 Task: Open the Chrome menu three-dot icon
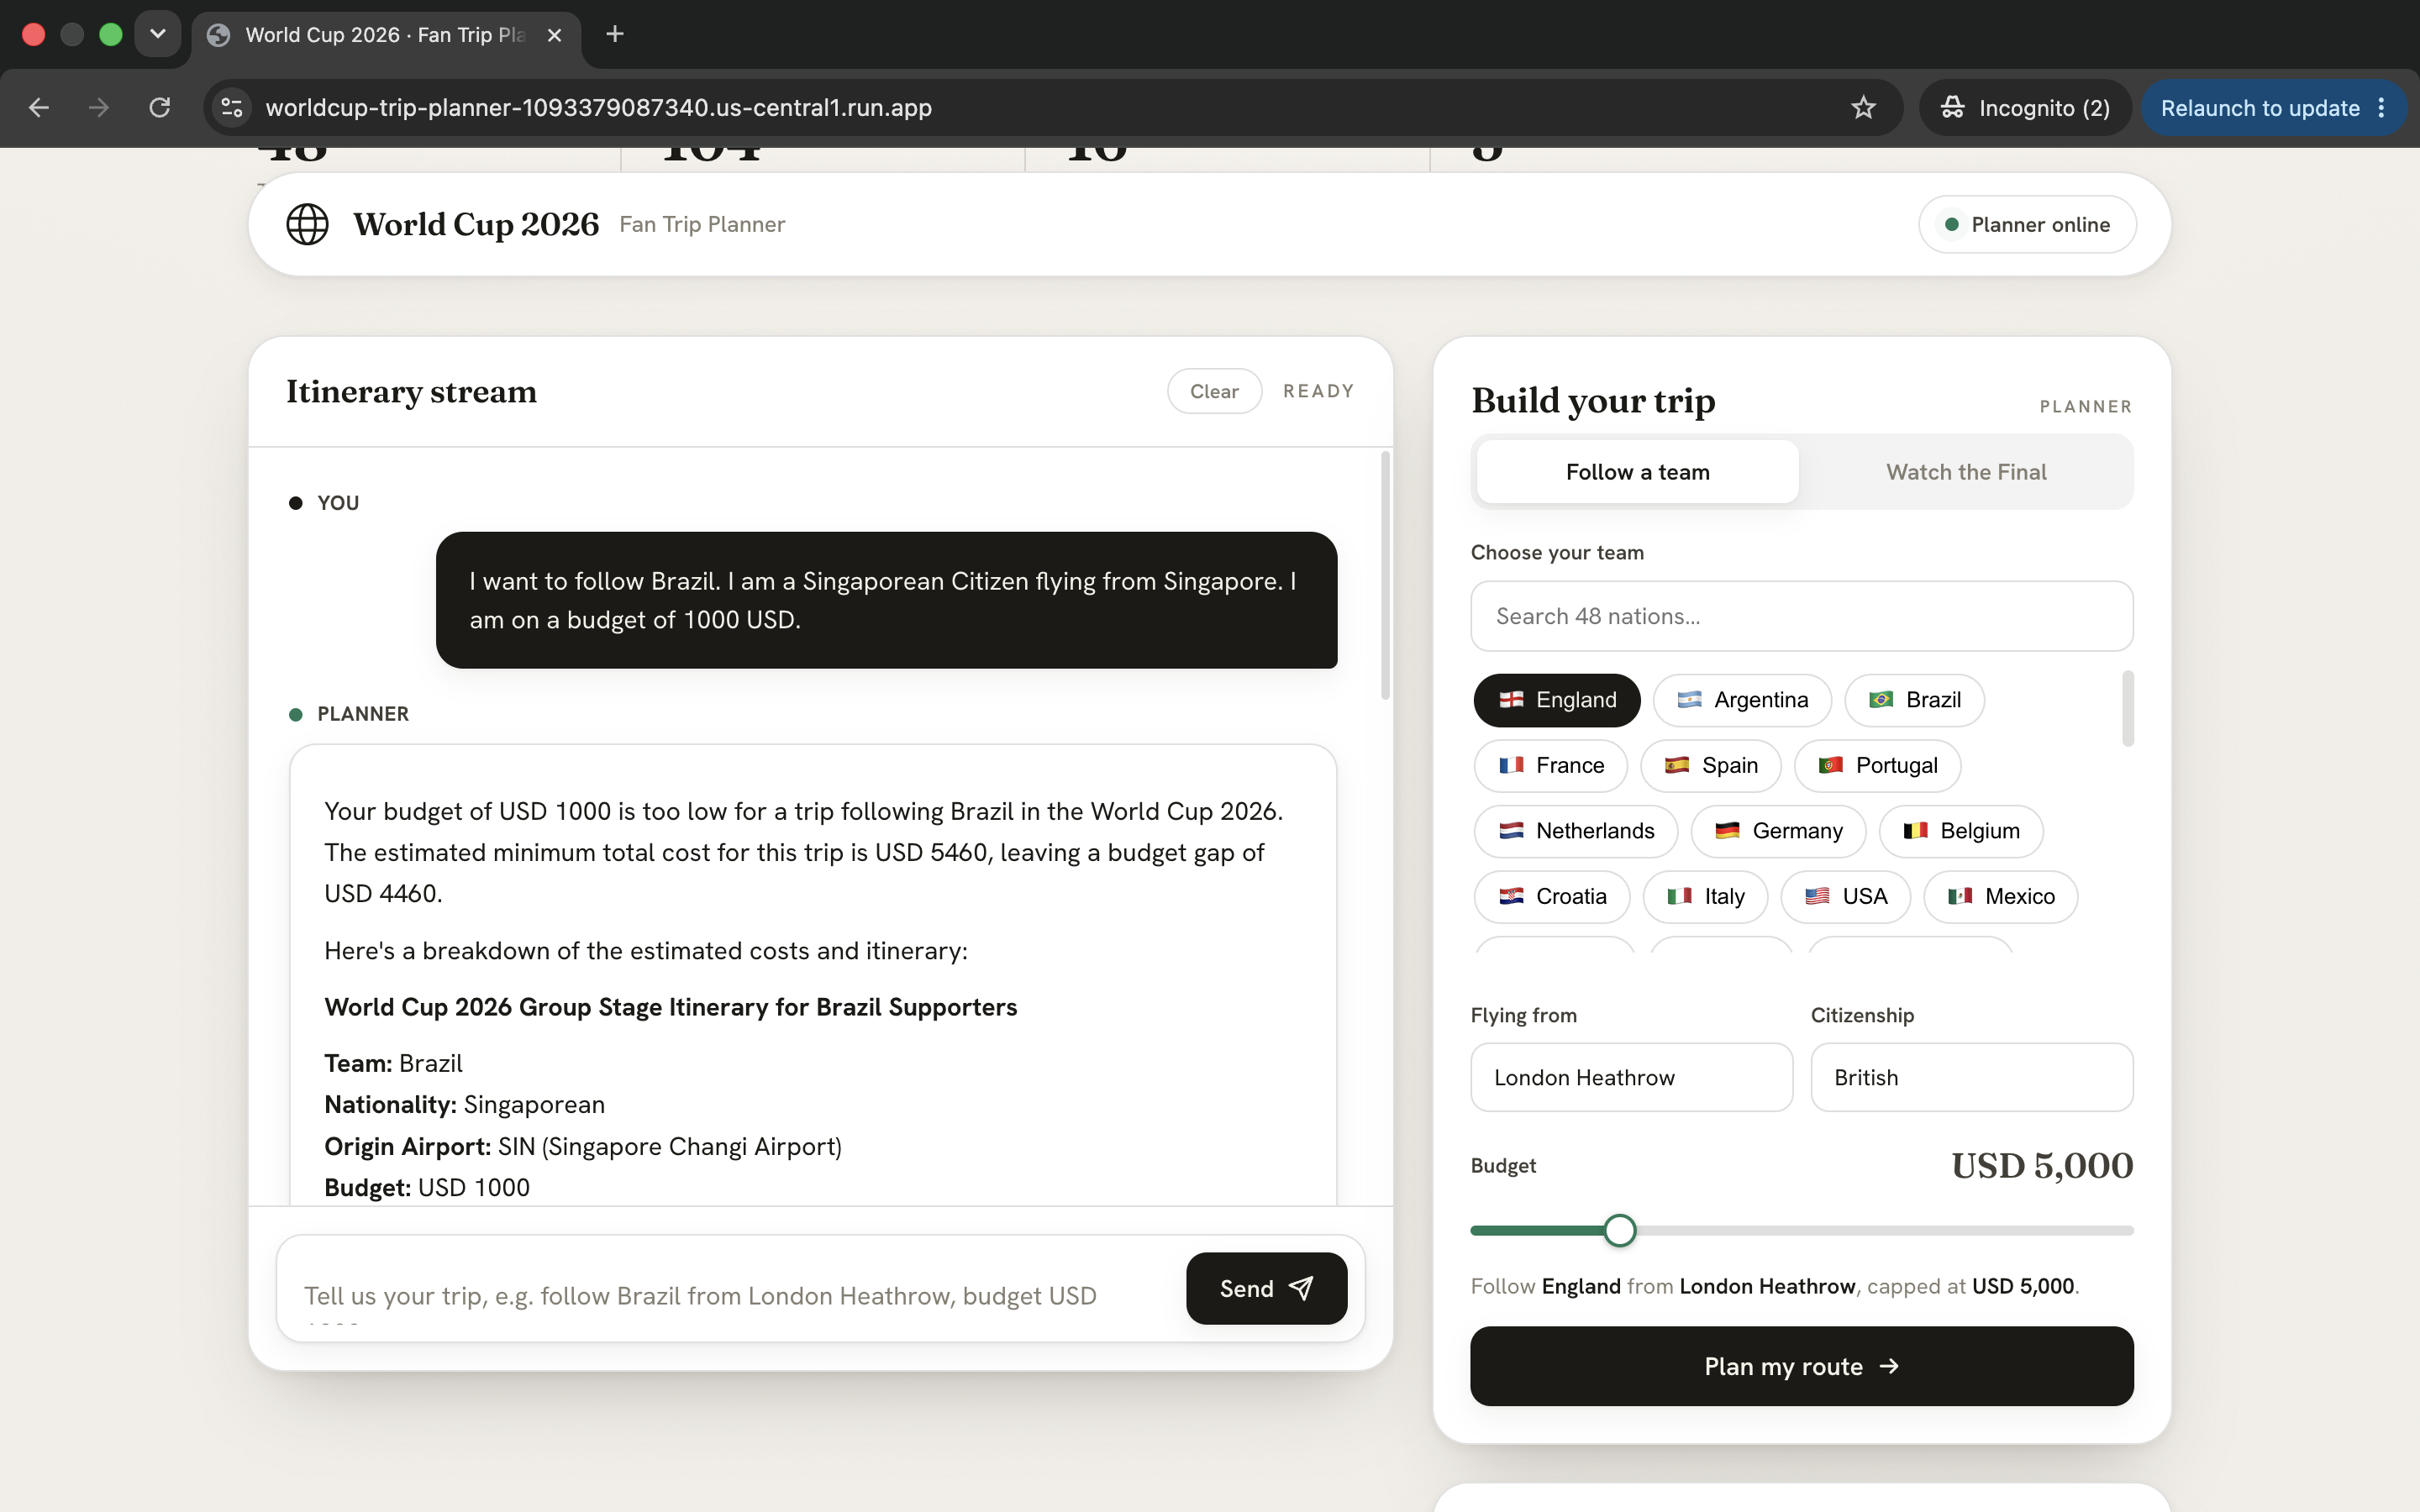click(2382, 108)
